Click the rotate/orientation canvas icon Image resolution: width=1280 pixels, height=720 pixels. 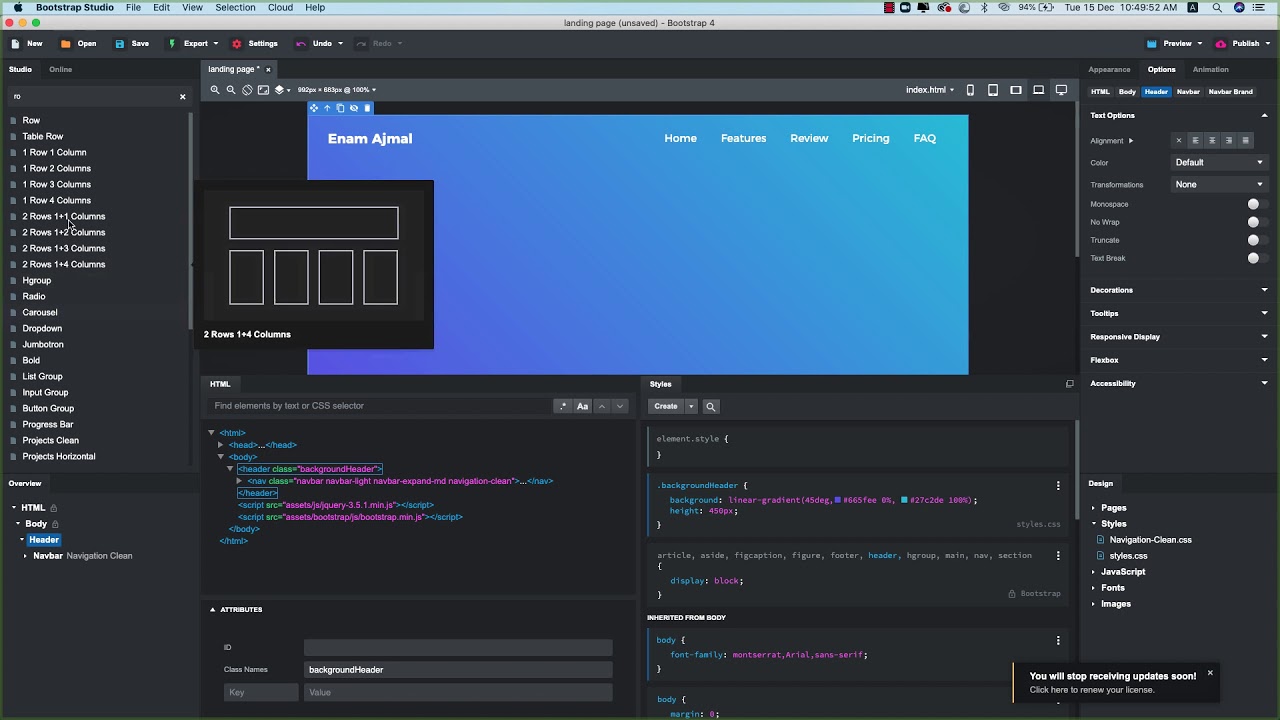(x=247, y=90)
